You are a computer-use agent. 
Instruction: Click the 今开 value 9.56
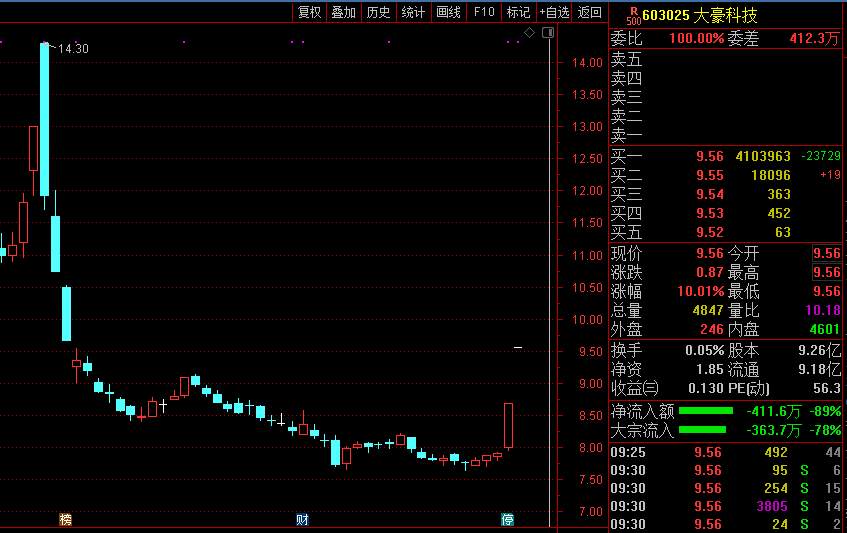coord(826,253)
